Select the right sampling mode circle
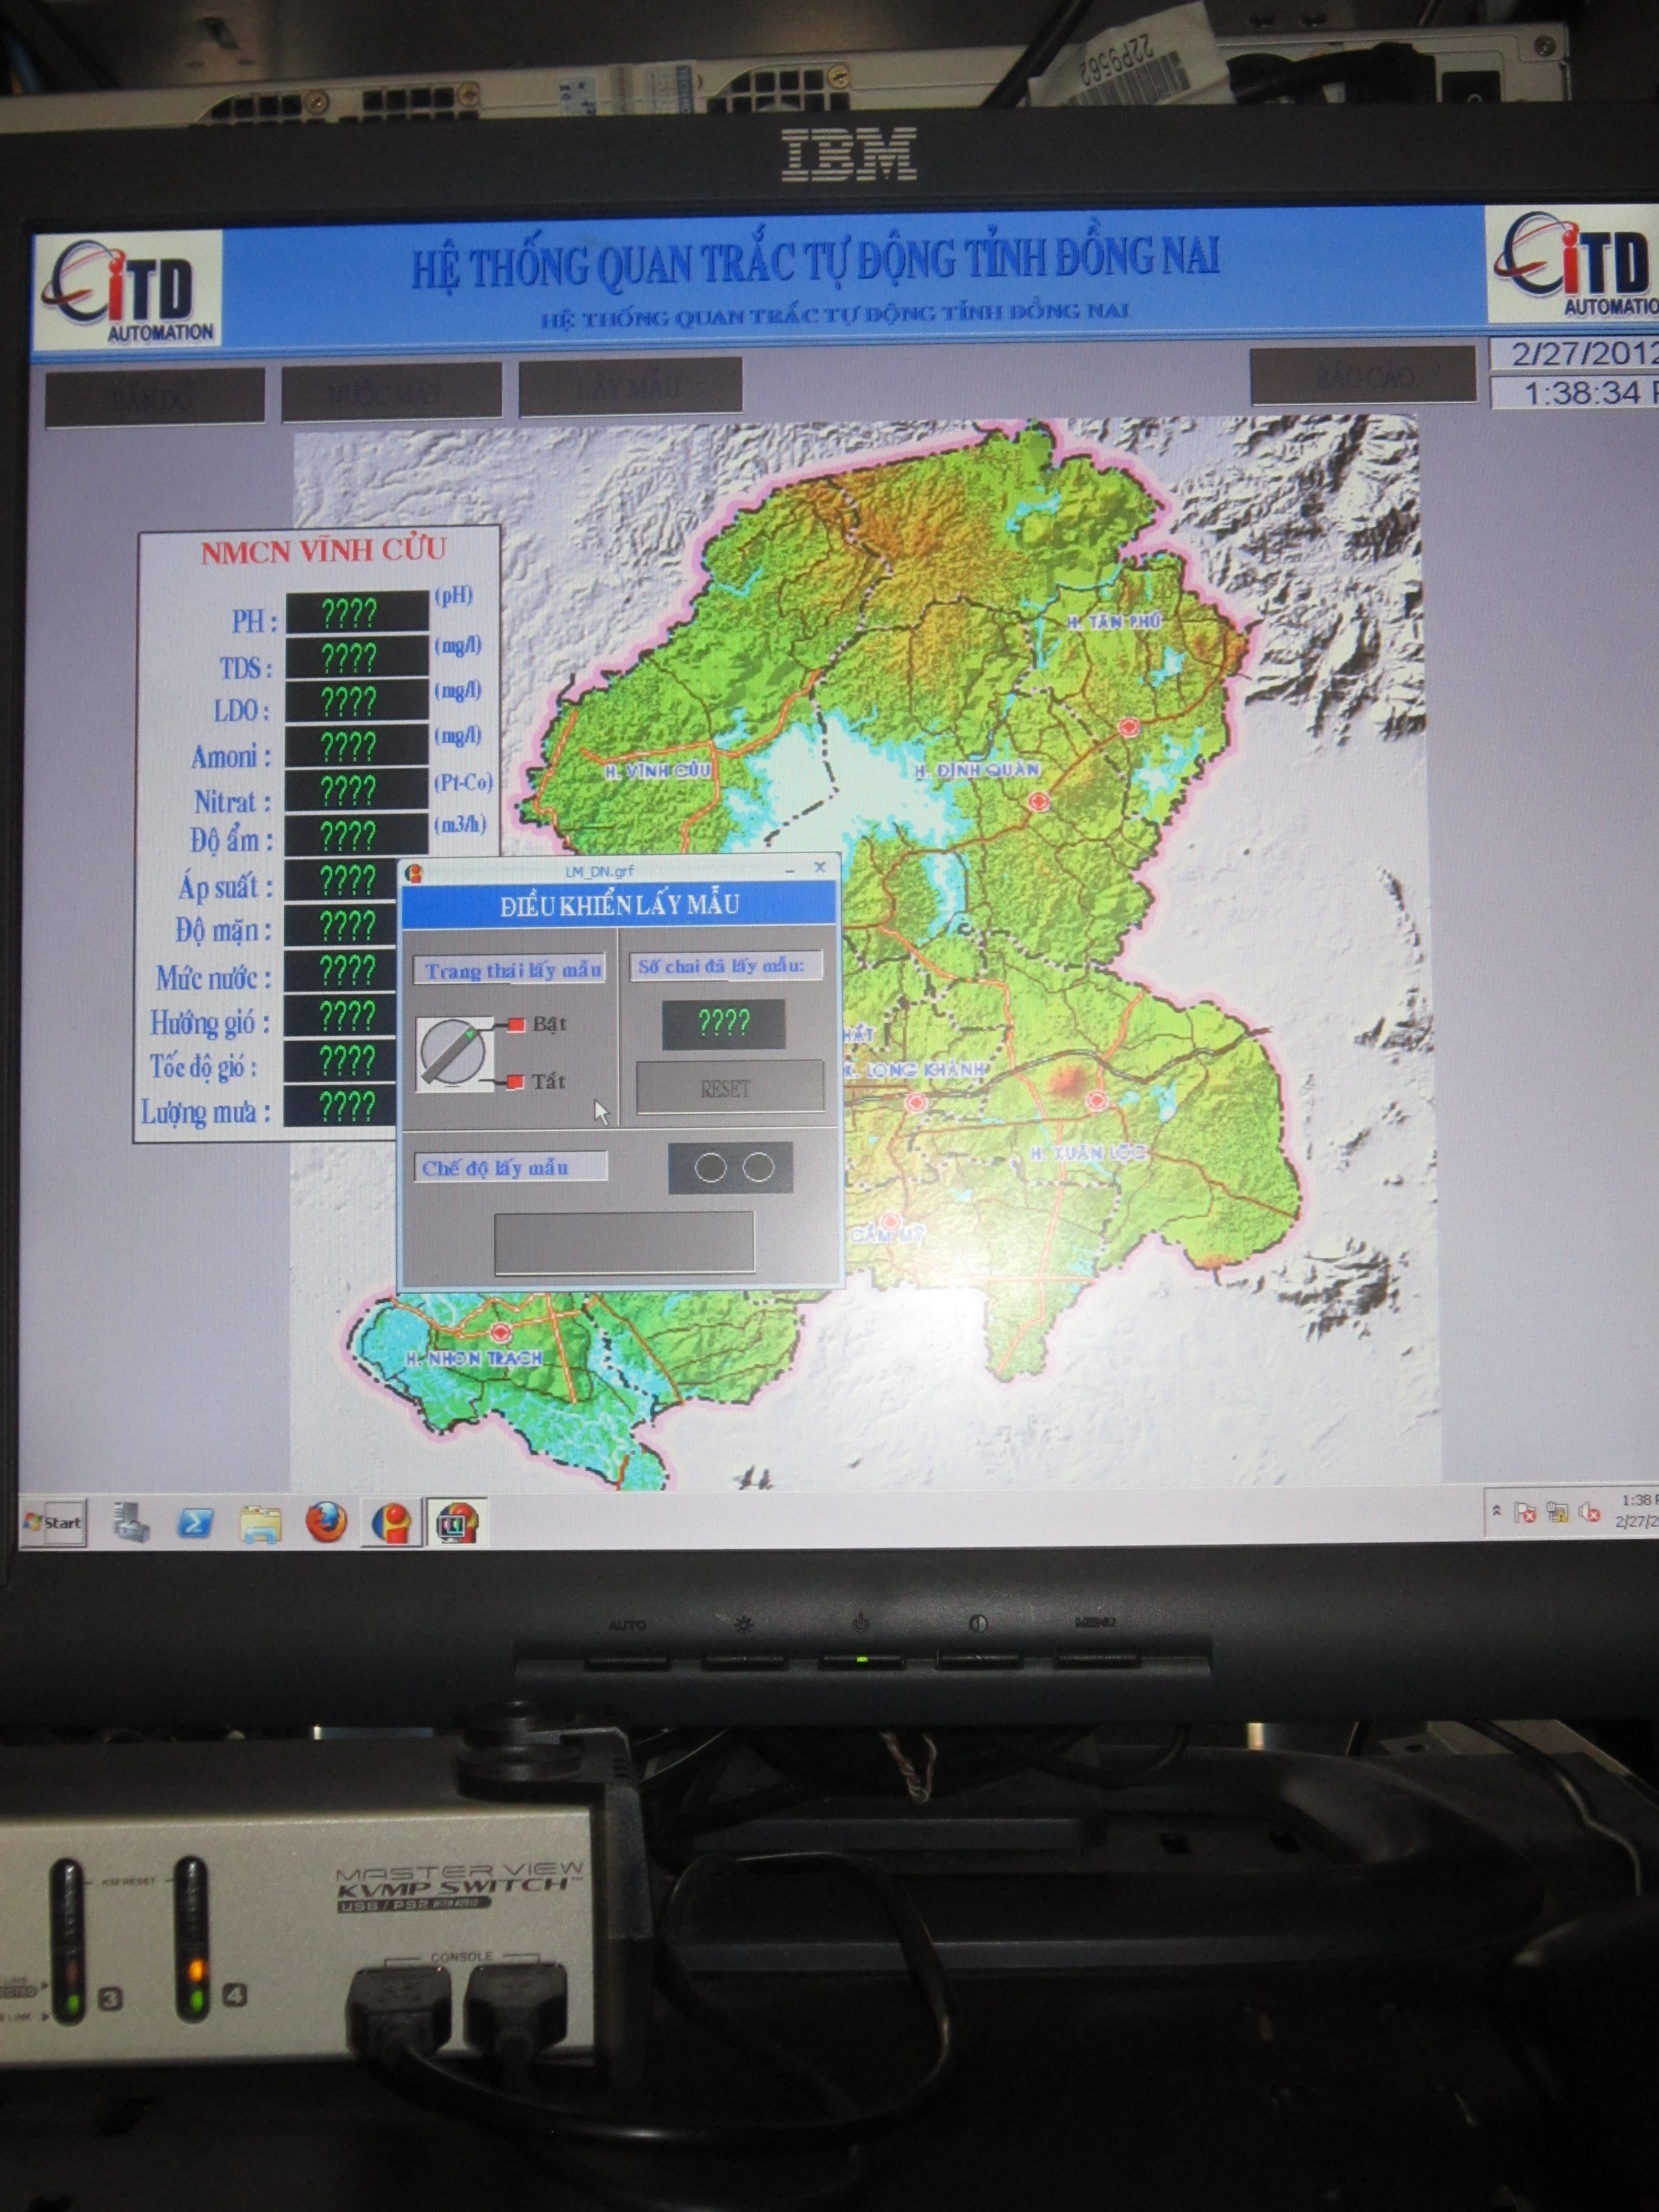The height and width of the screenshot is (2212, 1659). pos(758,1166)
